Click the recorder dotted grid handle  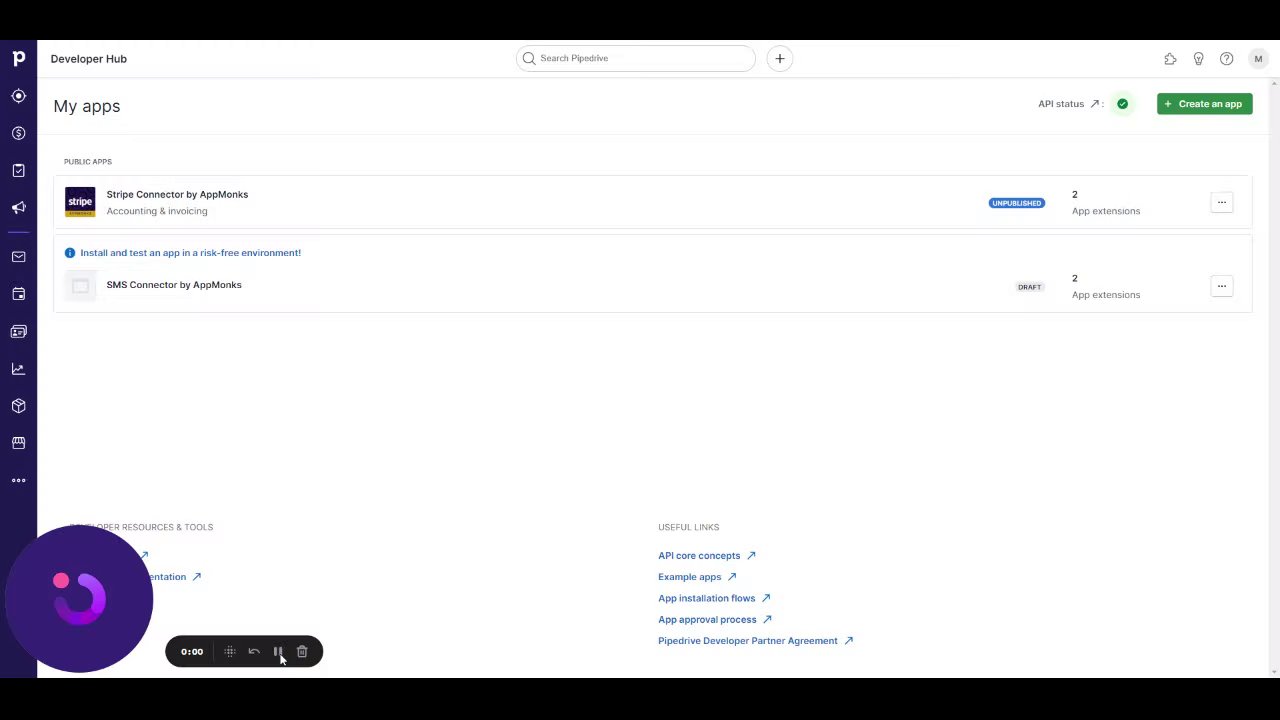230,652
